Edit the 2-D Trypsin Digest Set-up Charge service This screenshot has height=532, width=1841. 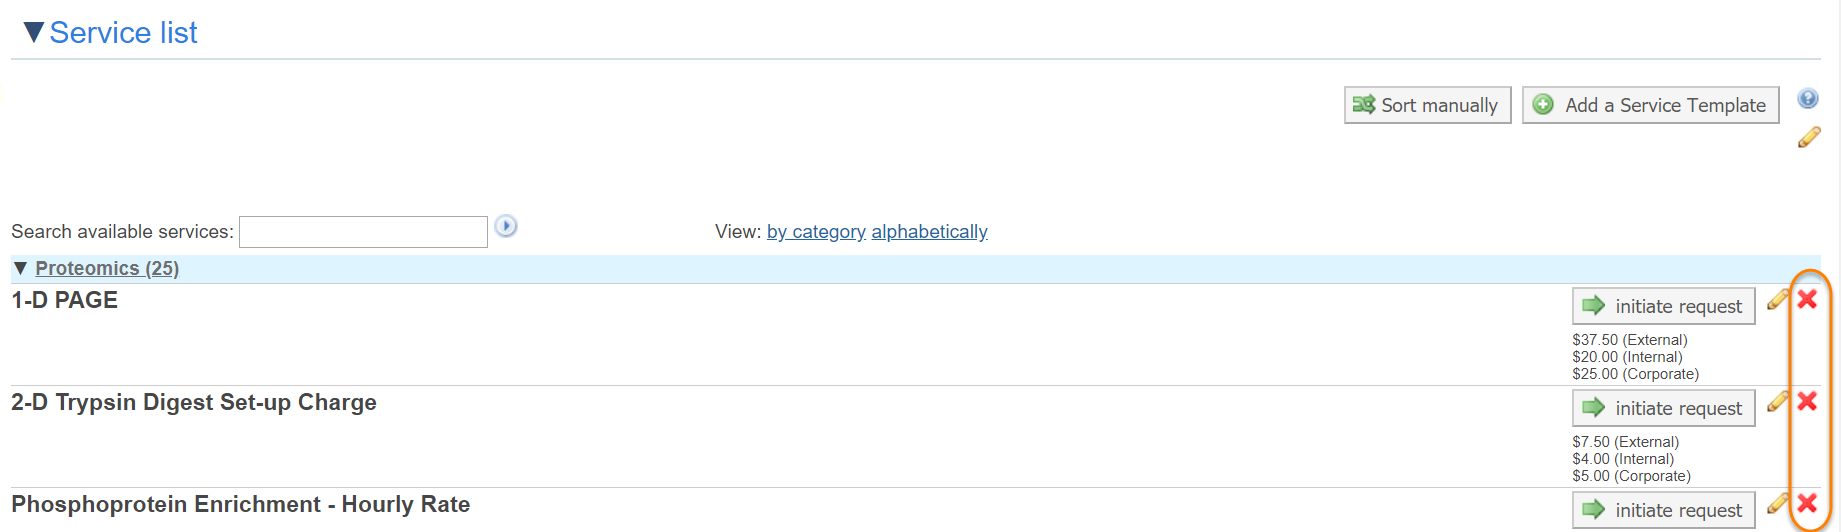tap(1777, 401)
